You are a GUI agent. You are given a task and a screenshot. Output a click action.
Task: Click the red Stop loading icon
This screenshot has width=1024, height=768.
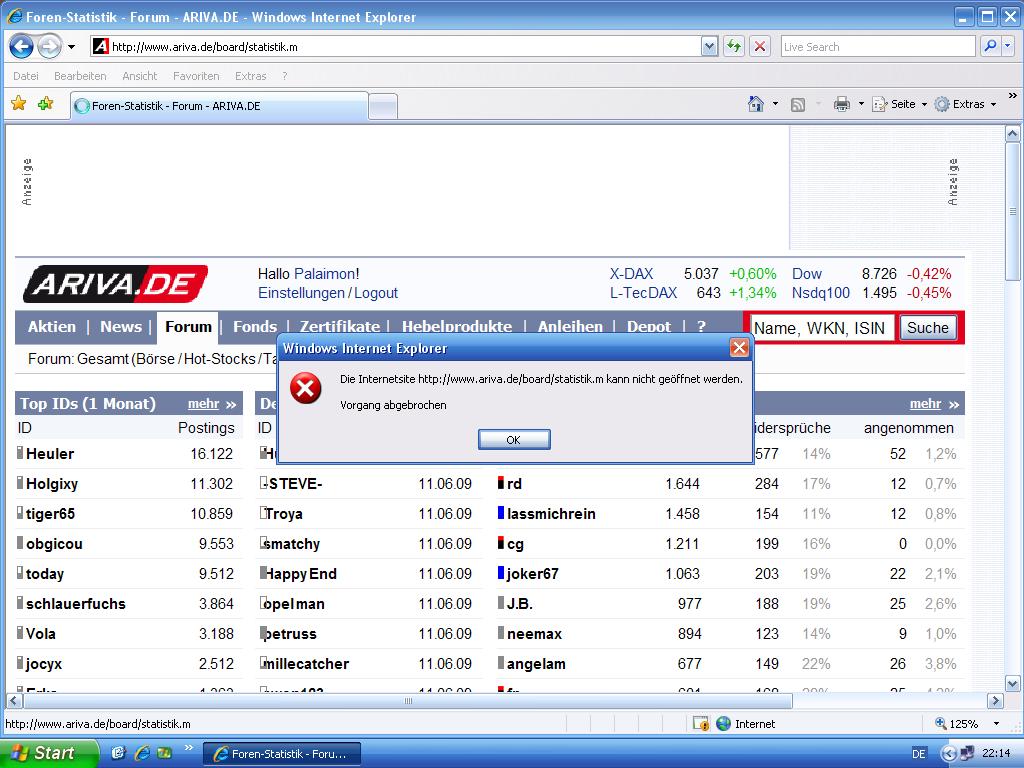pyautogui.click(x=760, y=46)
